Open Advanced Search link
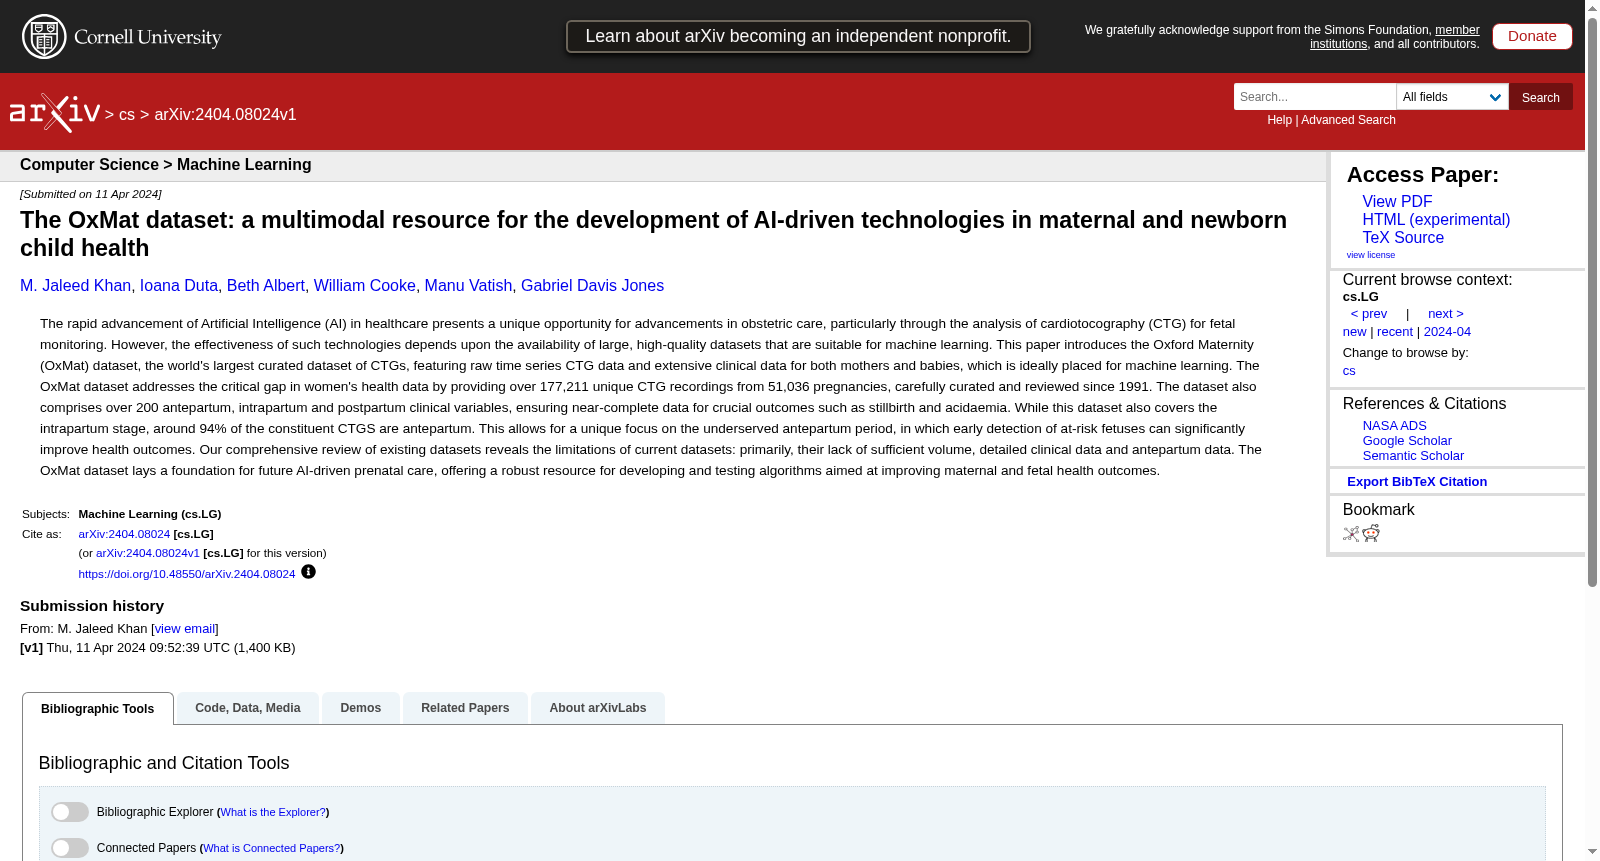 pyautogui.click(x=1348, y=120)
